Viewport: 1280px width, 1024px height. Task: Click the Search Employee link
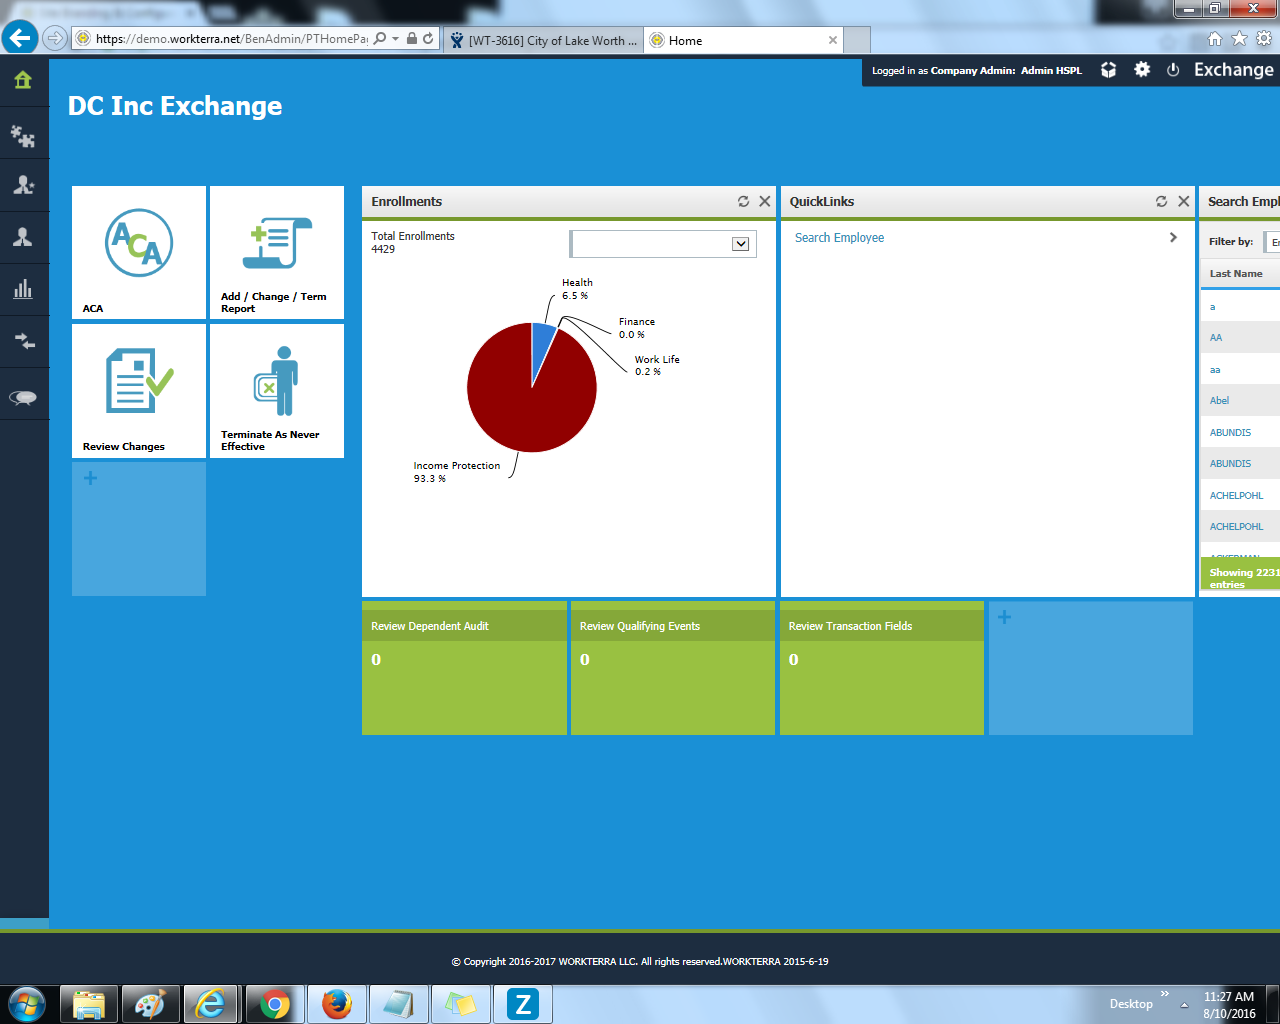[839, 238]
